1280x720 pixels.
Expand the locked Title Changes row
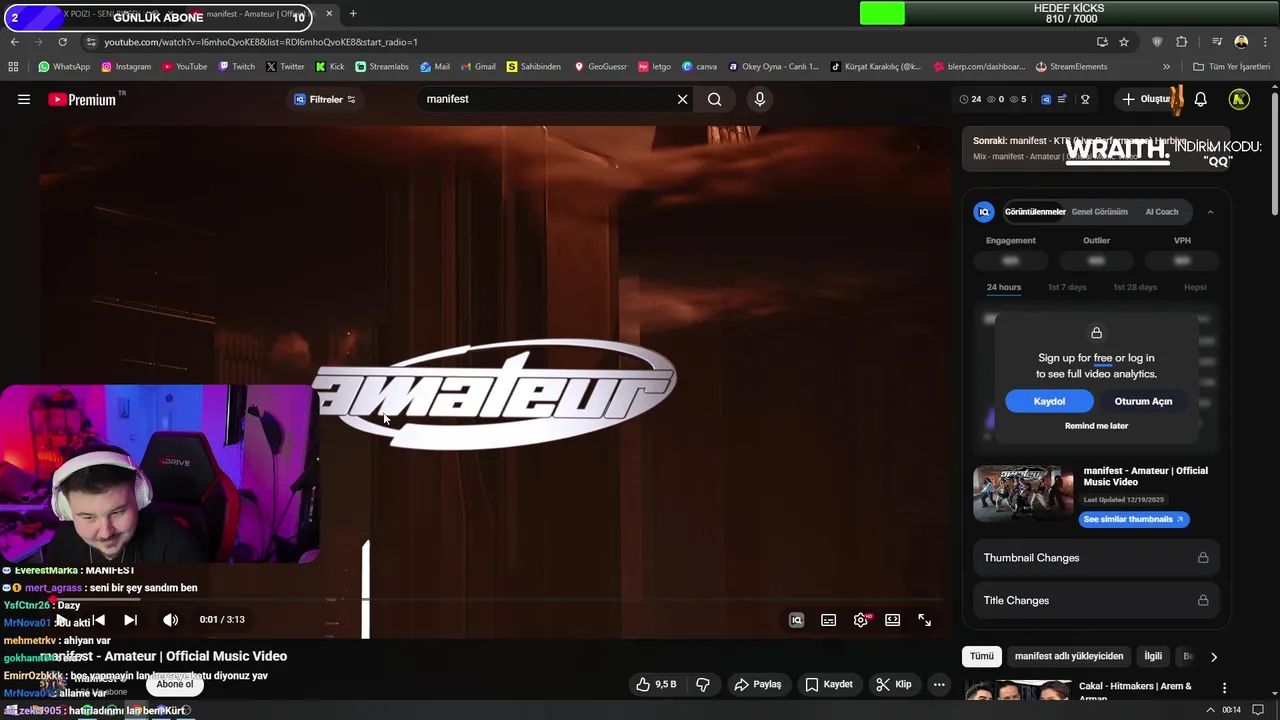(x=1096, y=600)
